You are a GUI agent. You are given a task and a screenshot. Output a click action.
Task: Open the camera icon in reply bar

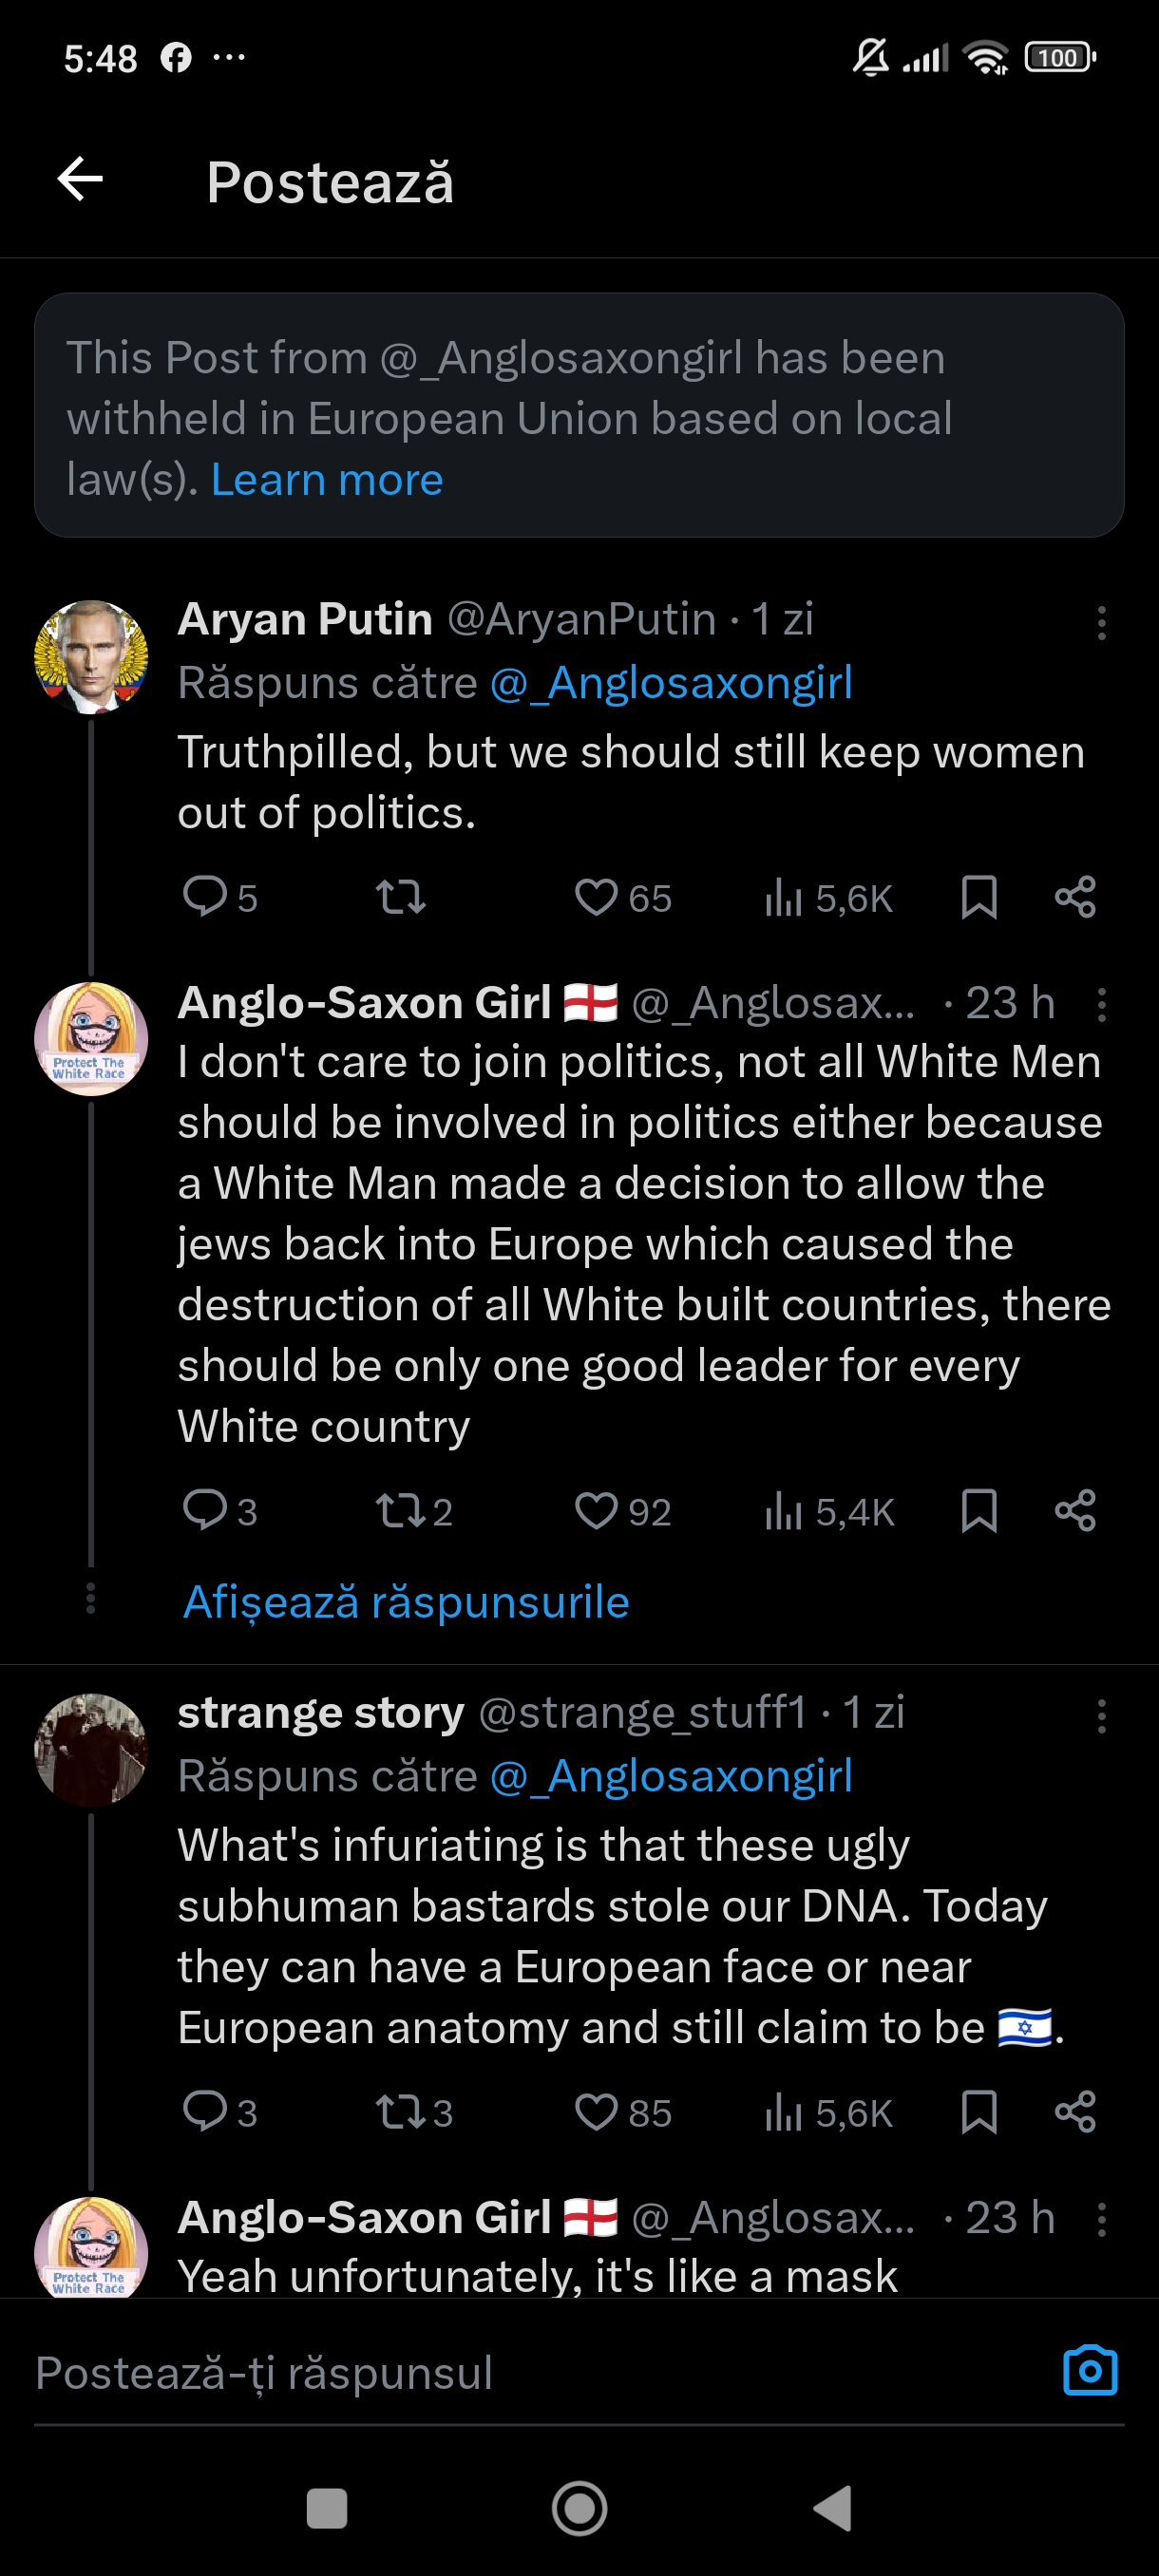pos(1089,2371)
